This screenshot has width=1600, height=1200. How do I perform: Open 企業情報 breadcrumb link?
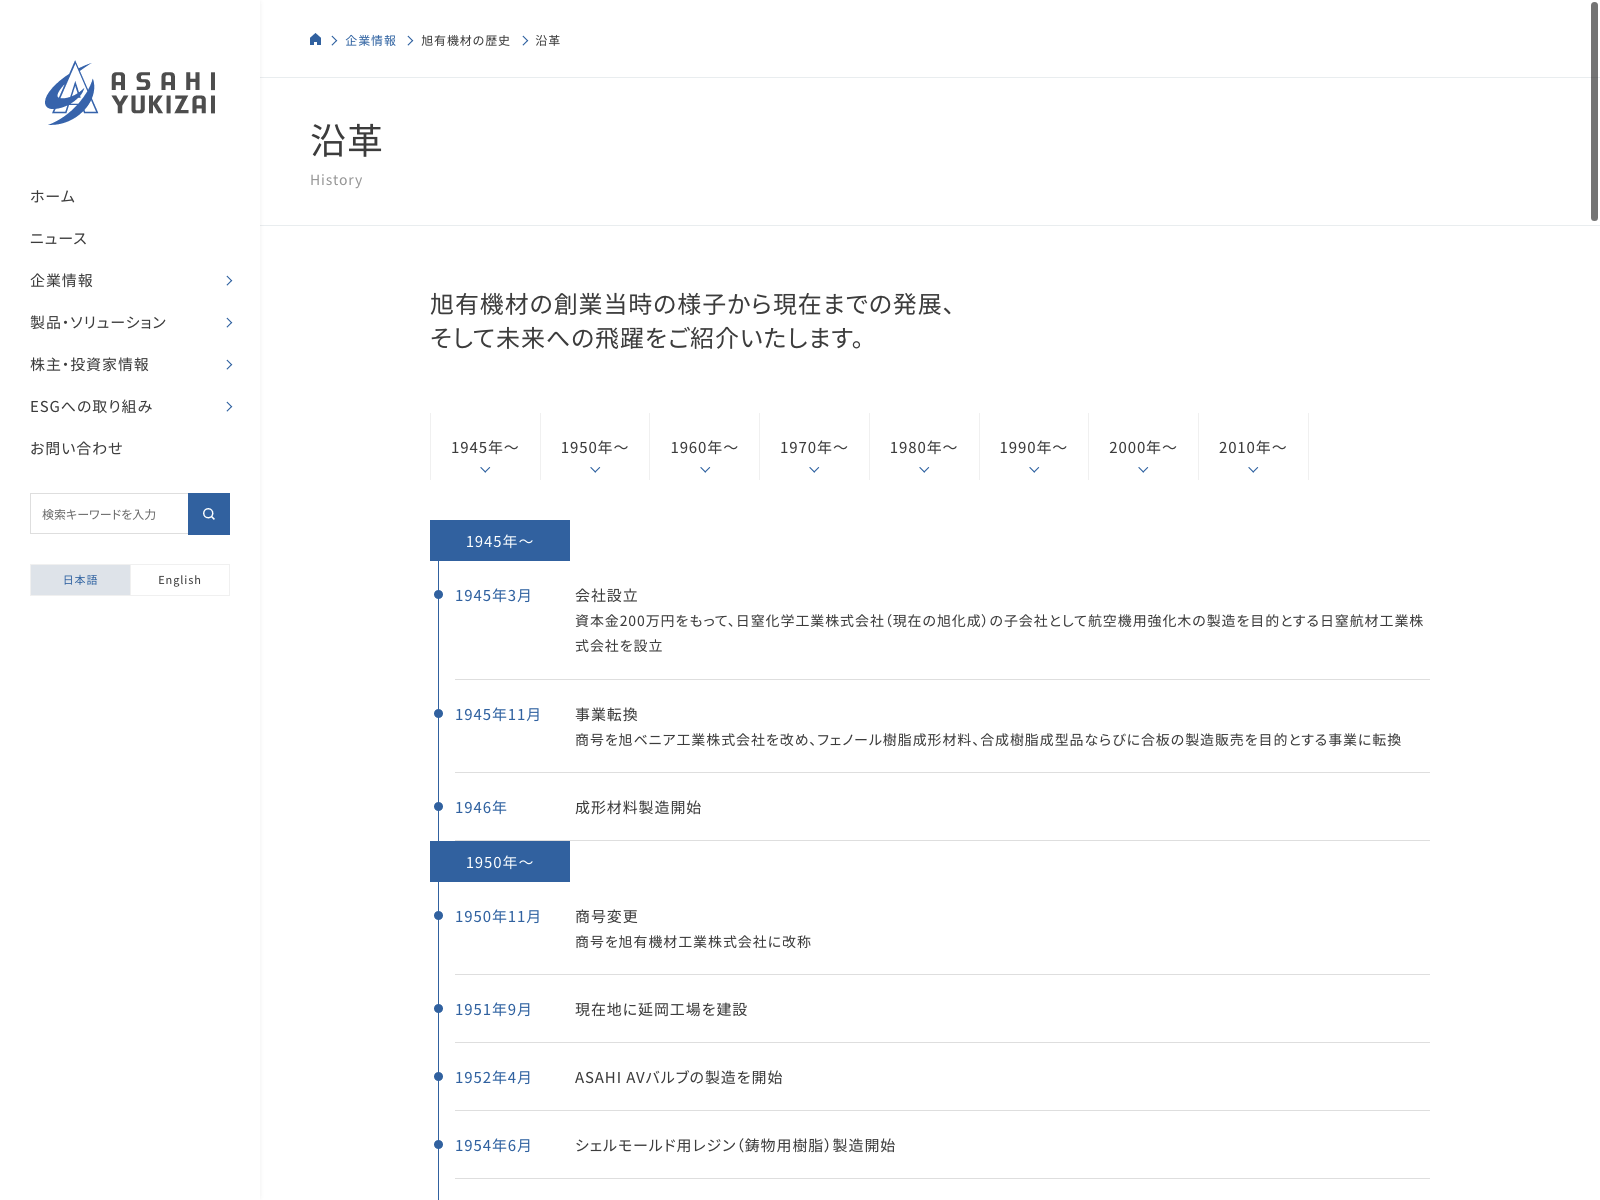[371, 41]
